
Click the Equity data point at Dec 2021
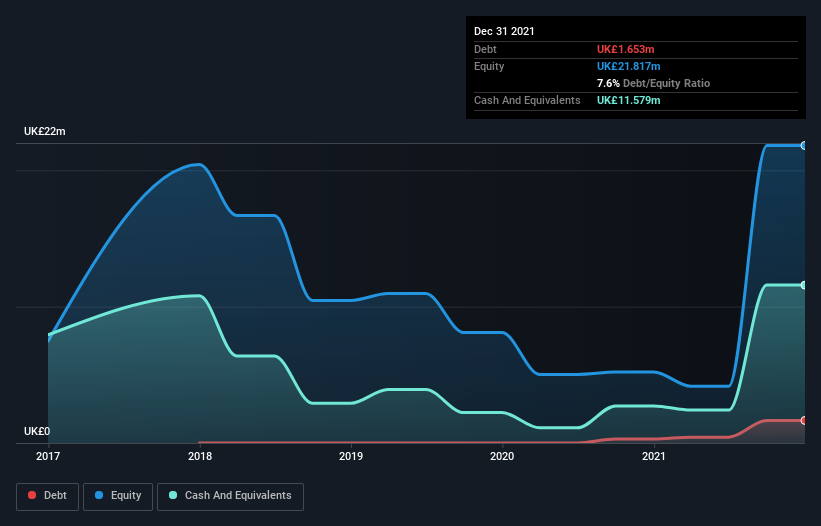804,146
